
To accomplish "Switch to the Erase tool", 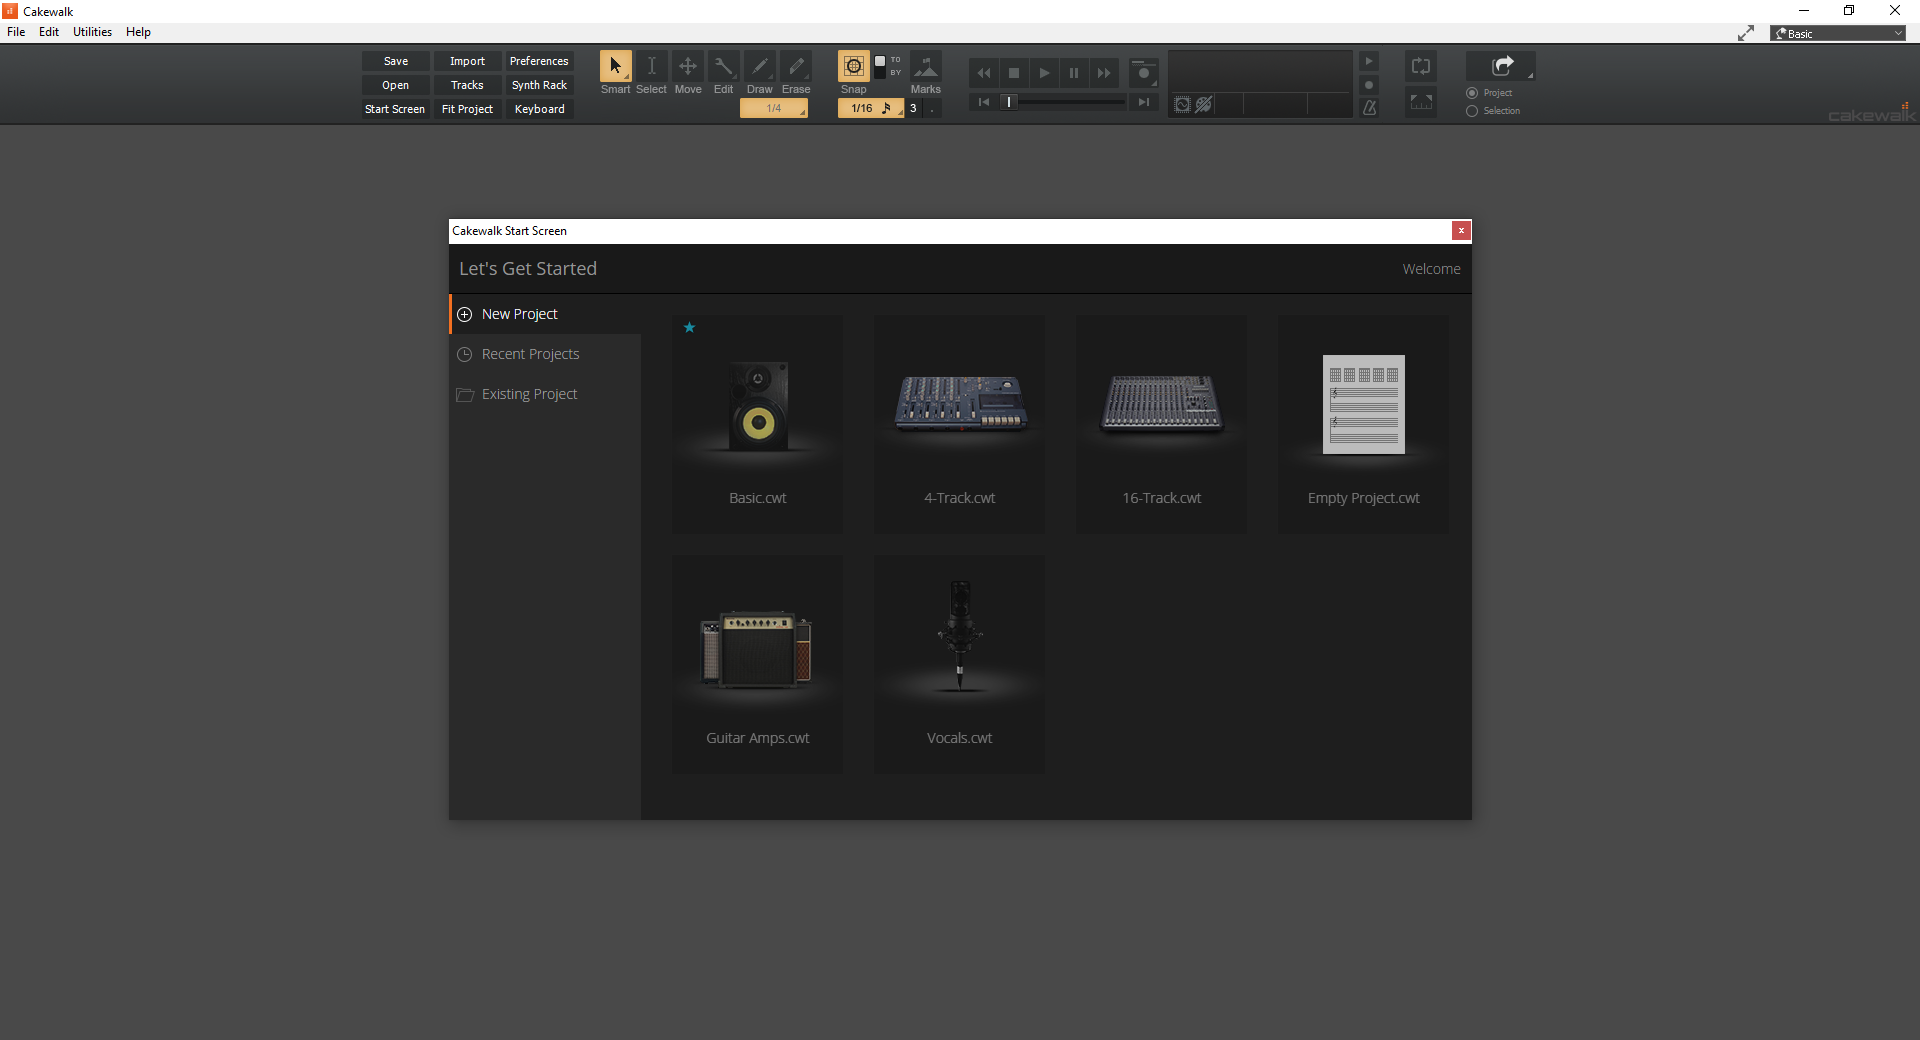I will point(796,67).
